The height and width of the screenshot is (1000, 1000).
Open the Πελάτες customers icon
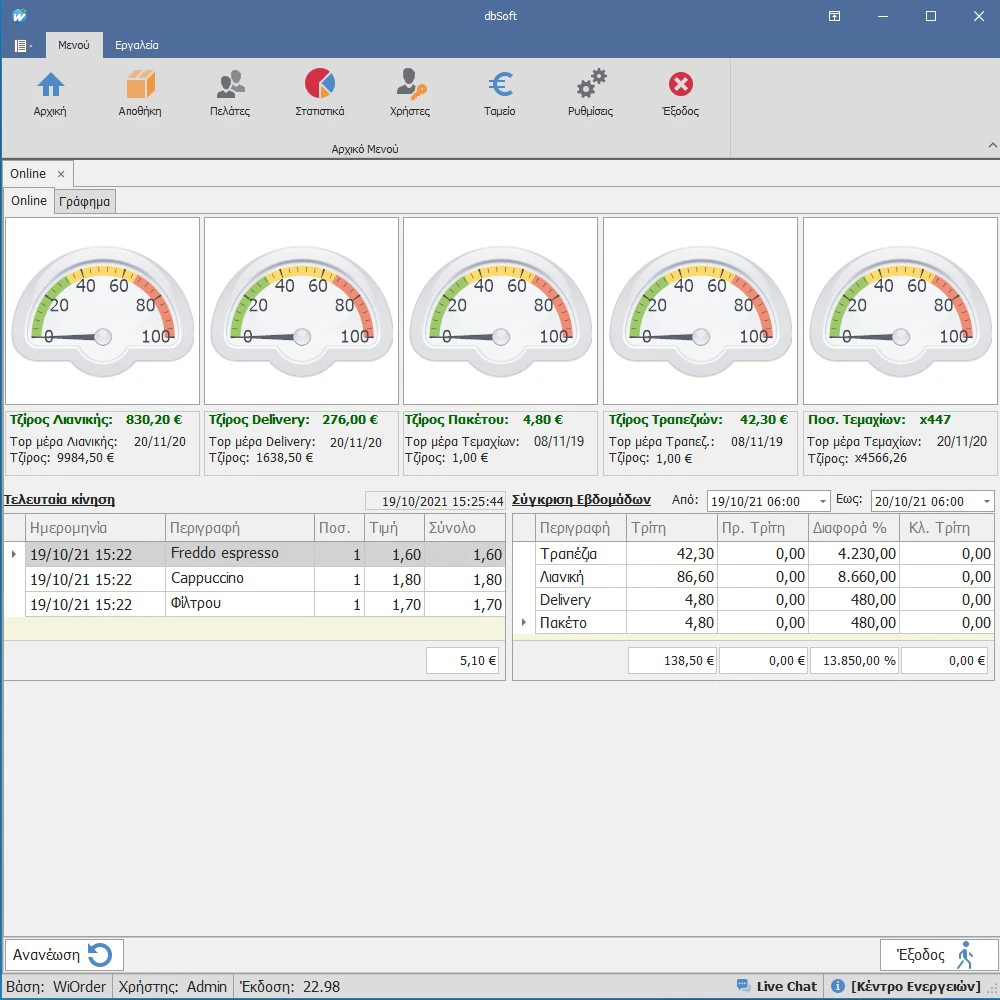coord(230,86)
